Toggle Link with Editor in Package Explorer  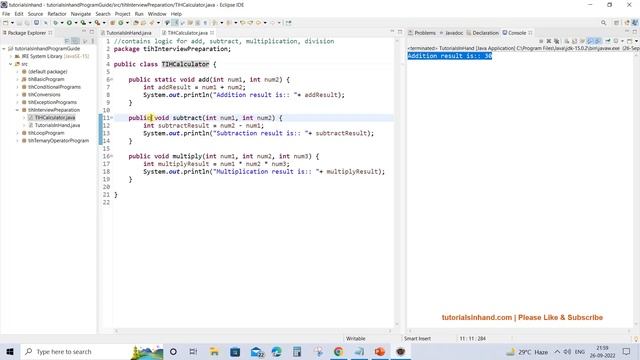click(76, 41)
